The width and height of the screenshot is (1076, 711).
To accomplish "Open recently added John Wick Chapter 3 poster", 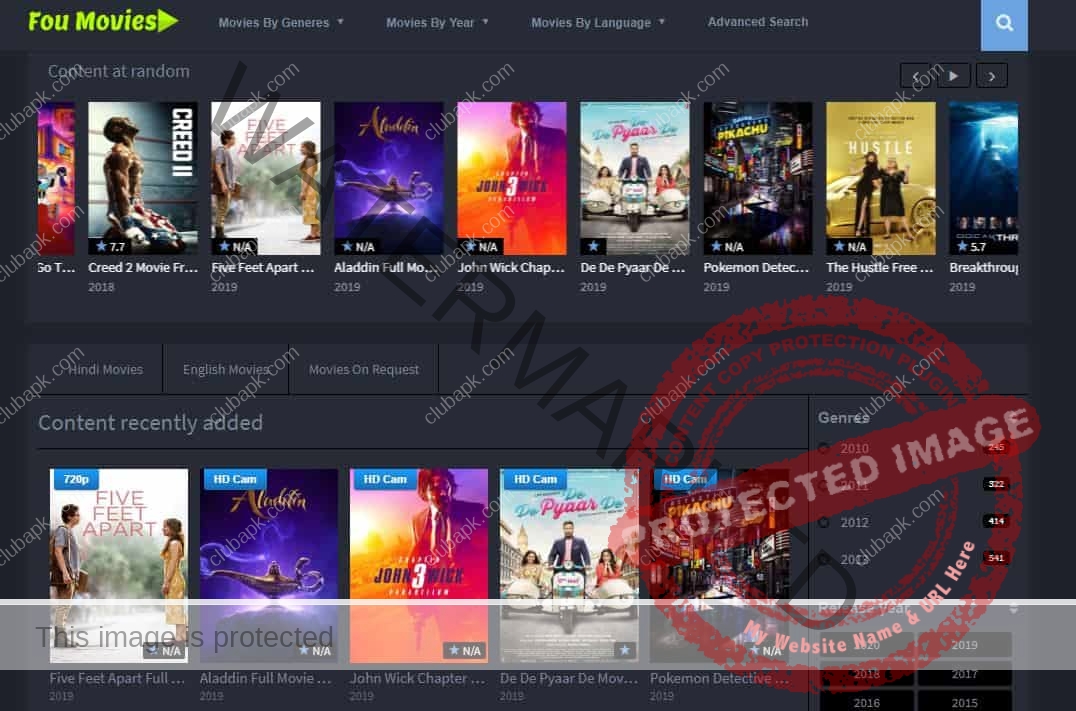I will click(x=419, y=566).
